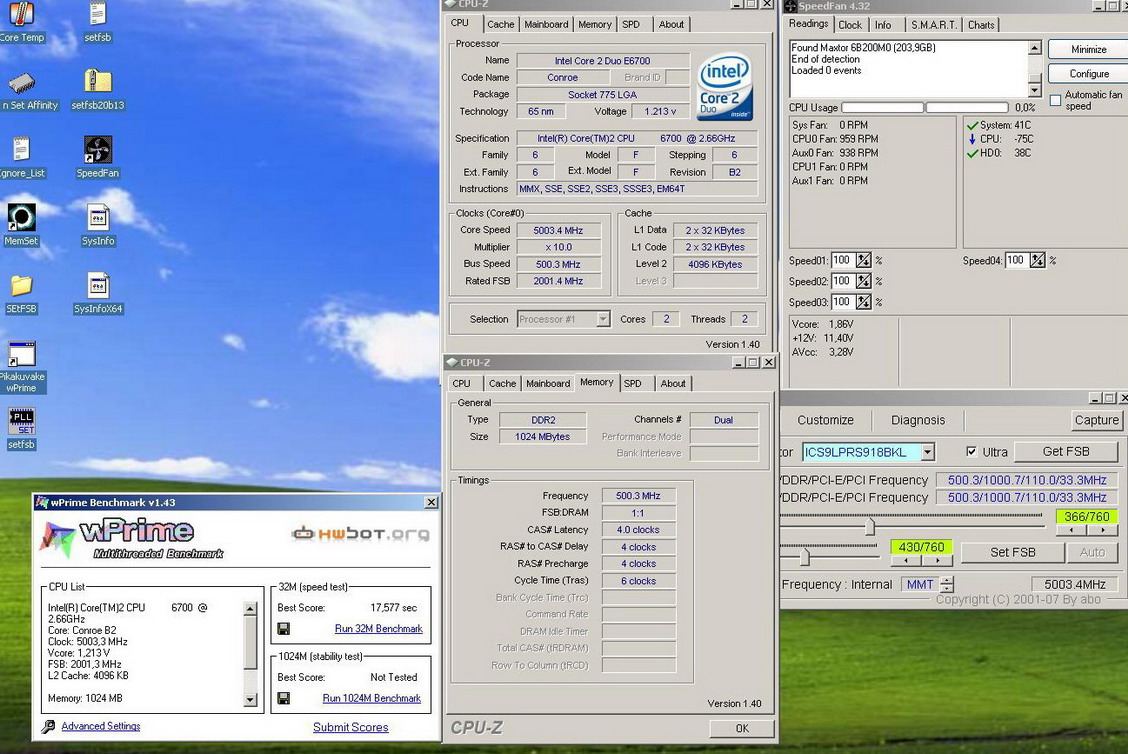
Task: Launch the PLL setfsb desktop icon
Action: [22, 422]
